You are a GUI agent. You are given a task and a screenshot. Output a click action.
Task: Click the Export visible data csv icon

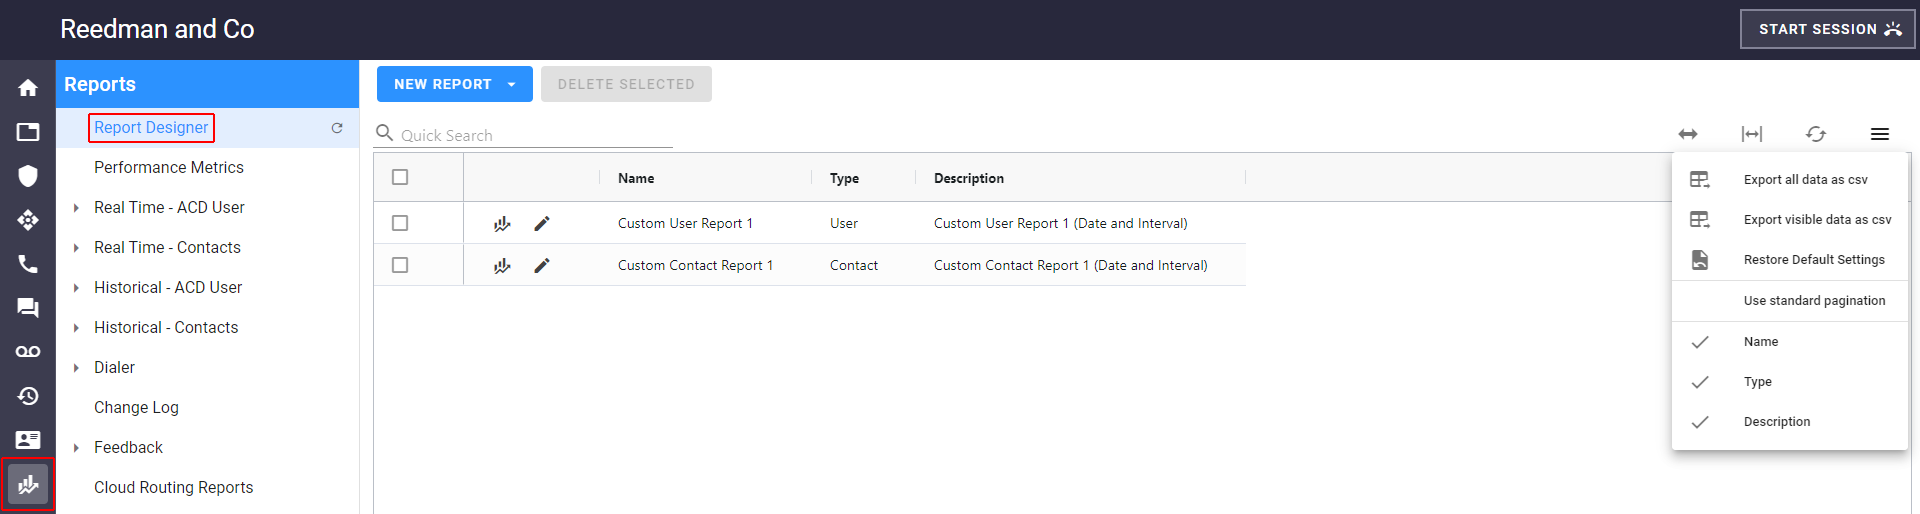coord(1700,220)
